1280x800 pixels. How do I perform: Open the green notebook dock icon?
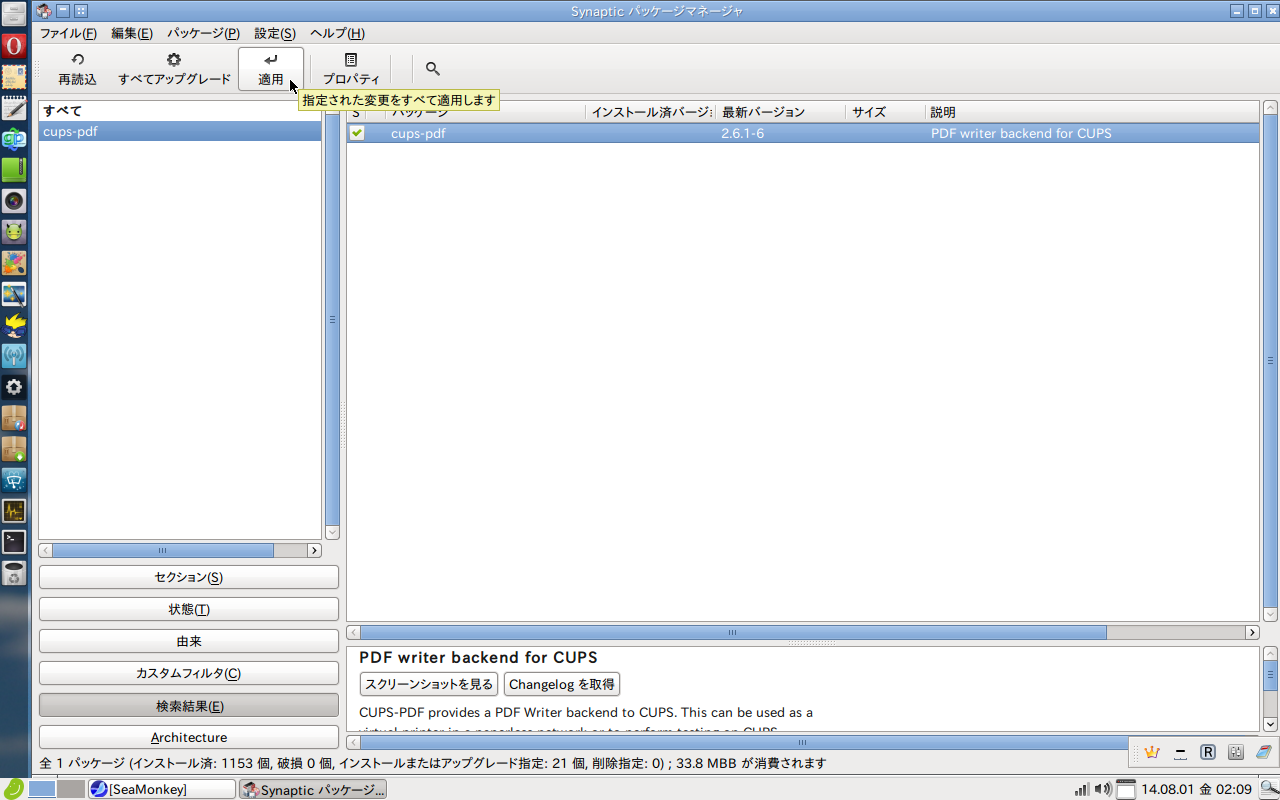click(13, 170)
